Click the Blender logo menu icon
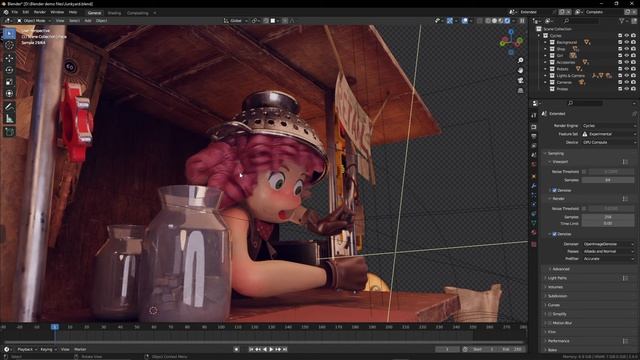 click(x=6, y=12)
